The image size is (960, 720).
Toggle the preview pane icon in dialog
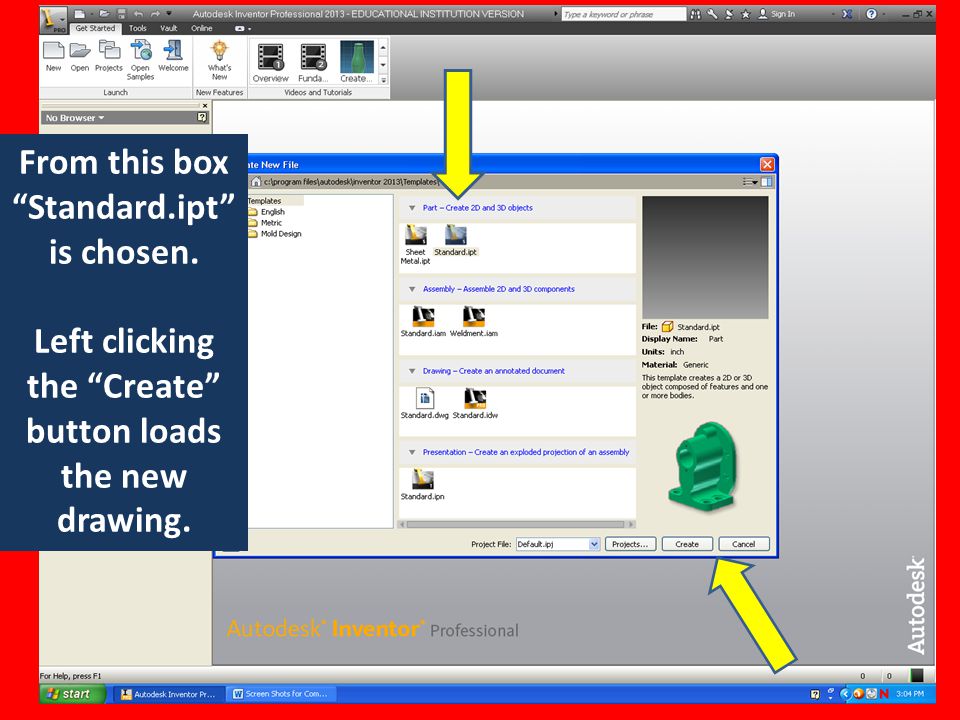point(767,182)
